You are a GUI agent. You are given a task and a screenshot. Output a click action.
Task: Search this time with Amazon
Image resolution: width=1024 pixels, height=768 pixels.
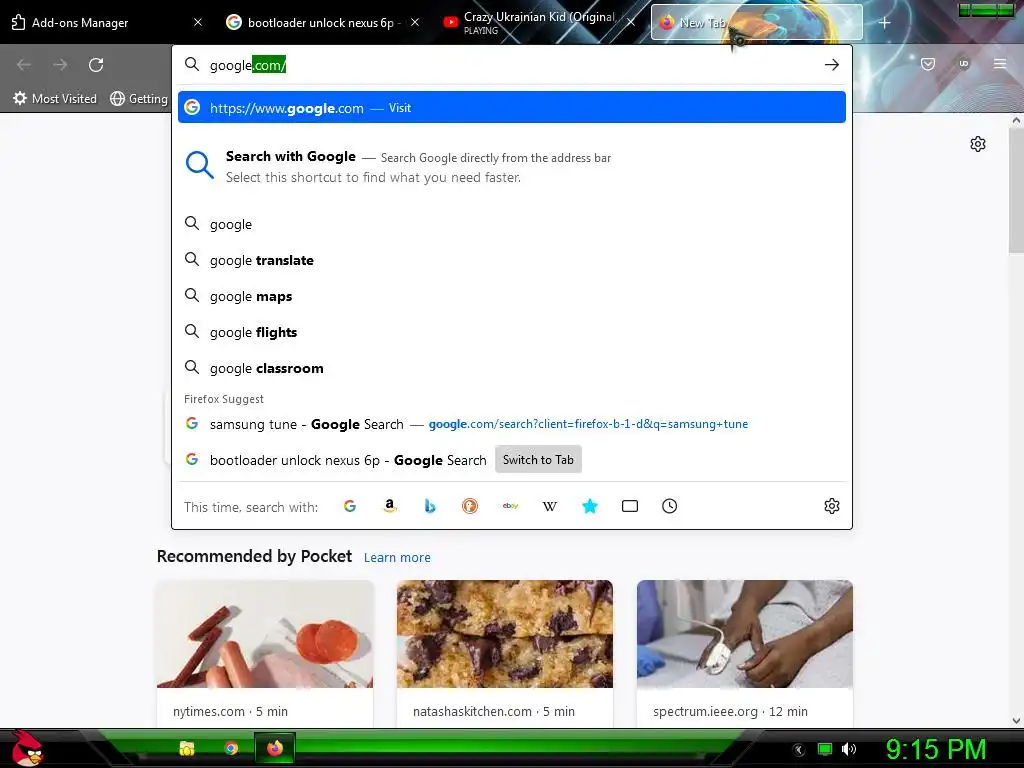tap(390, 506)
